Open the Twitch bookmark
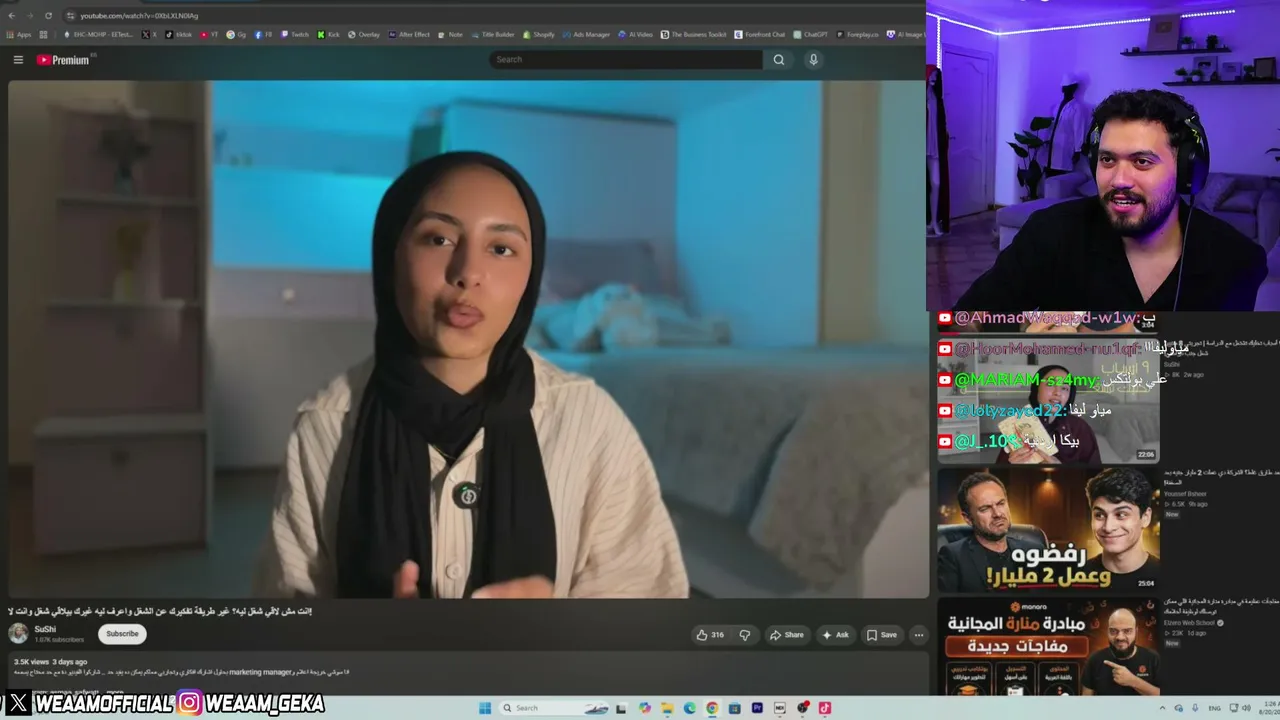The image size is (1280, 720). tap(295, 35)
